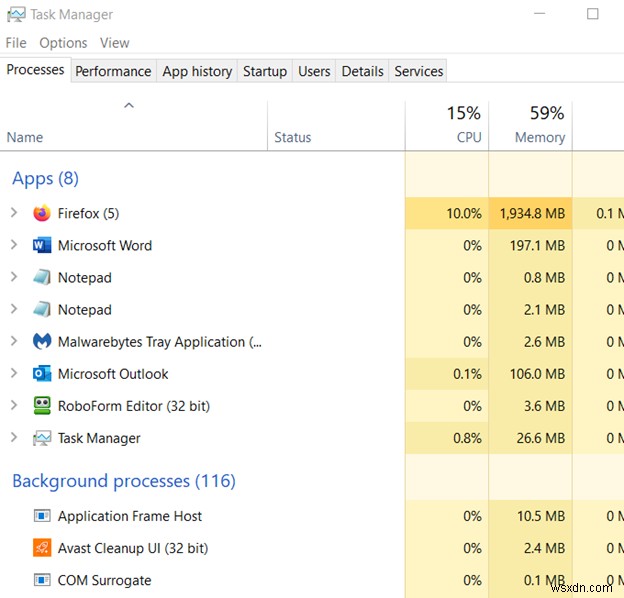Expand the RoboForm Editor process

(x=14, y=405)
